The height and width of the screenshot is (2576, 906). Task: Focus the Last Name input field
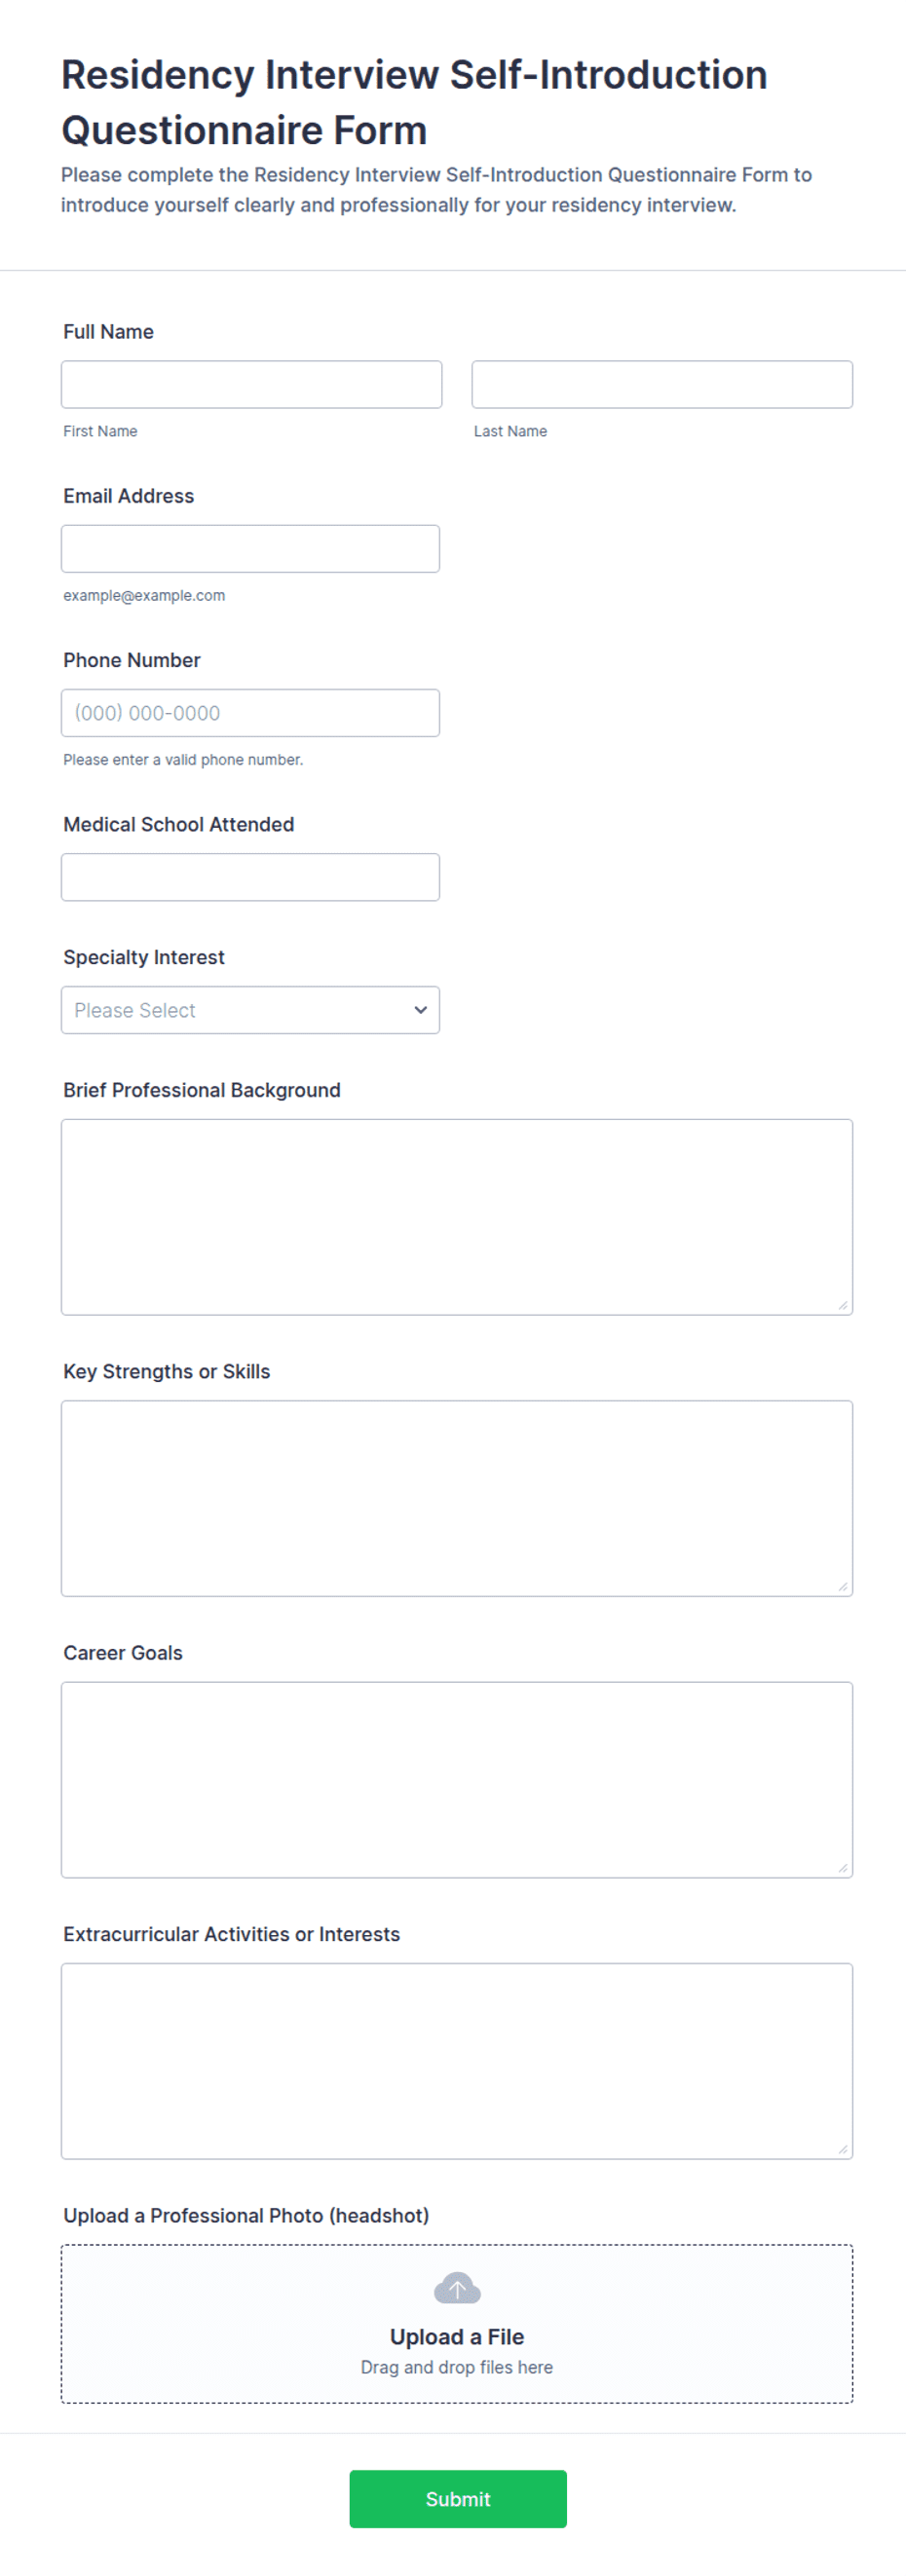tap(662, 384)
